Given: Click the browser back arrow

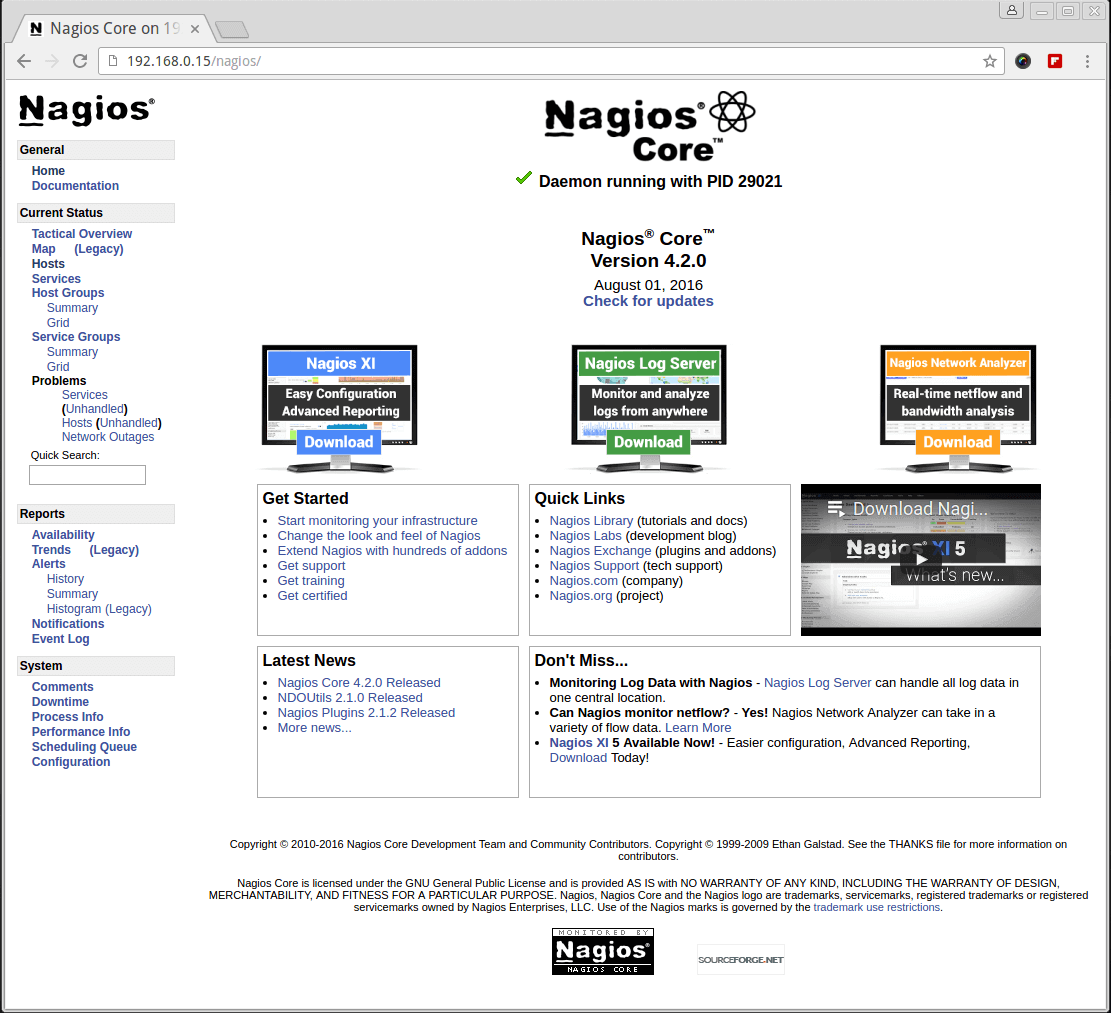Looking at the screenshot, I should (x=24, y=61).
